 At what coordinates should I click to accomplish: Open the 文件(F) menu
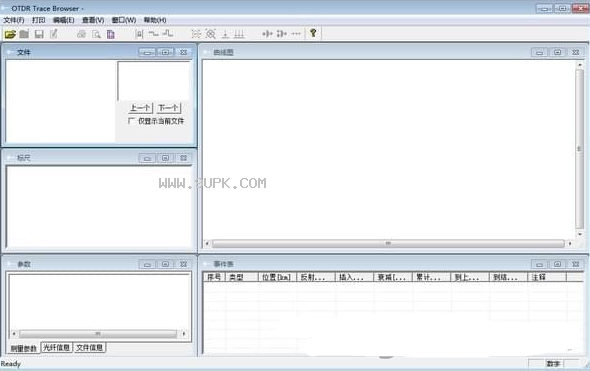(x=14, y=20)
